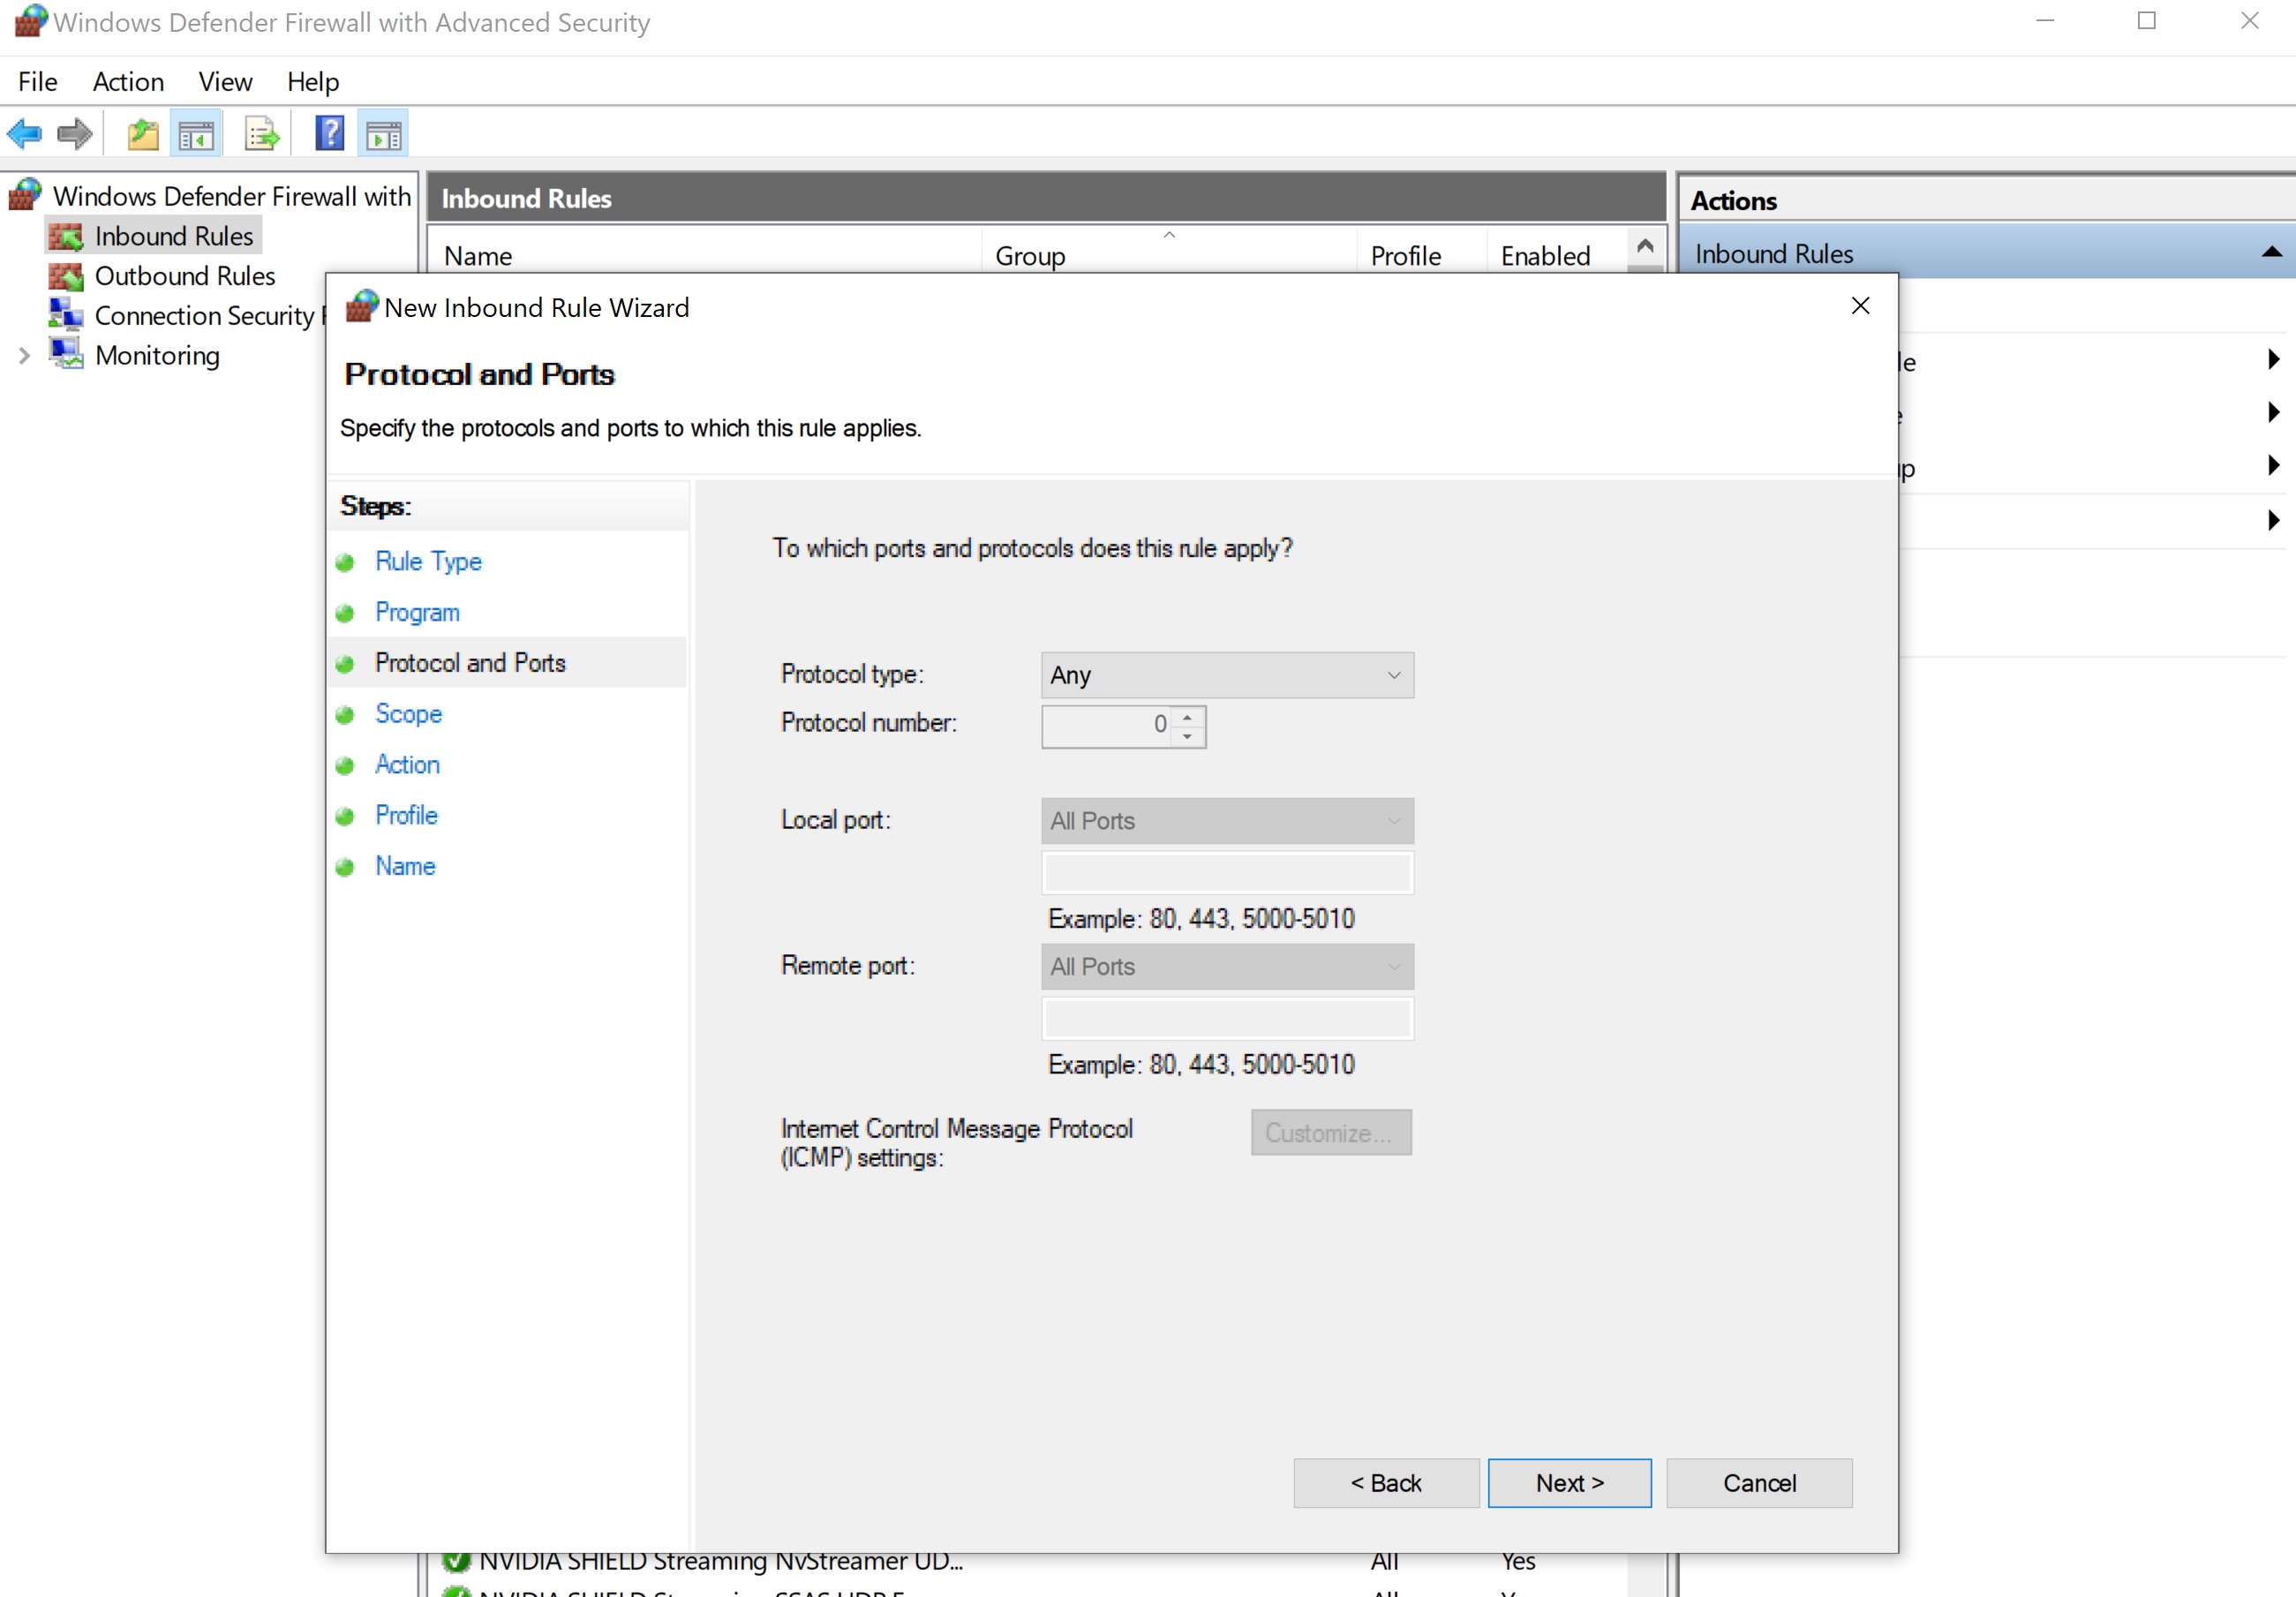Click the firewall root node icon in tree
The width and height of the screenshot is (2296, 1597).
(26, 195)
